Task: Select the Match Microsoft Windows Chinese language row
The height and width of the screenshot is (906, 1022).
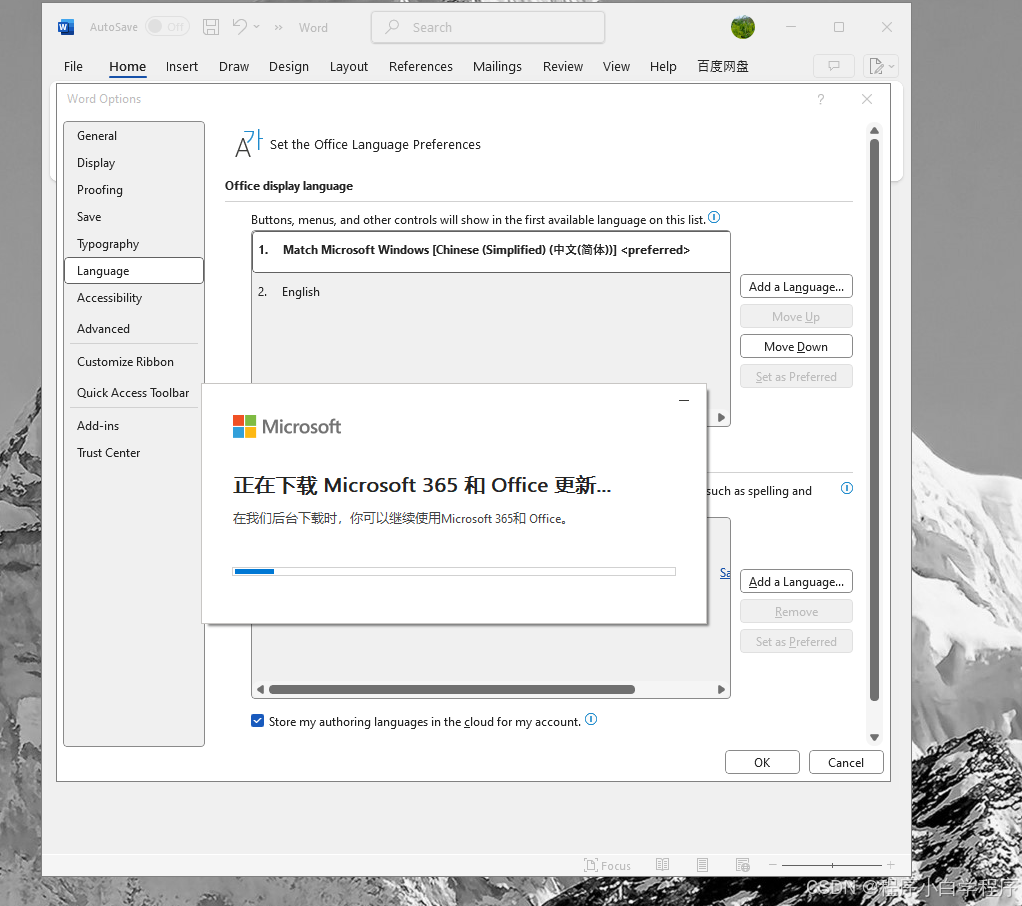Action: point(491,250)
